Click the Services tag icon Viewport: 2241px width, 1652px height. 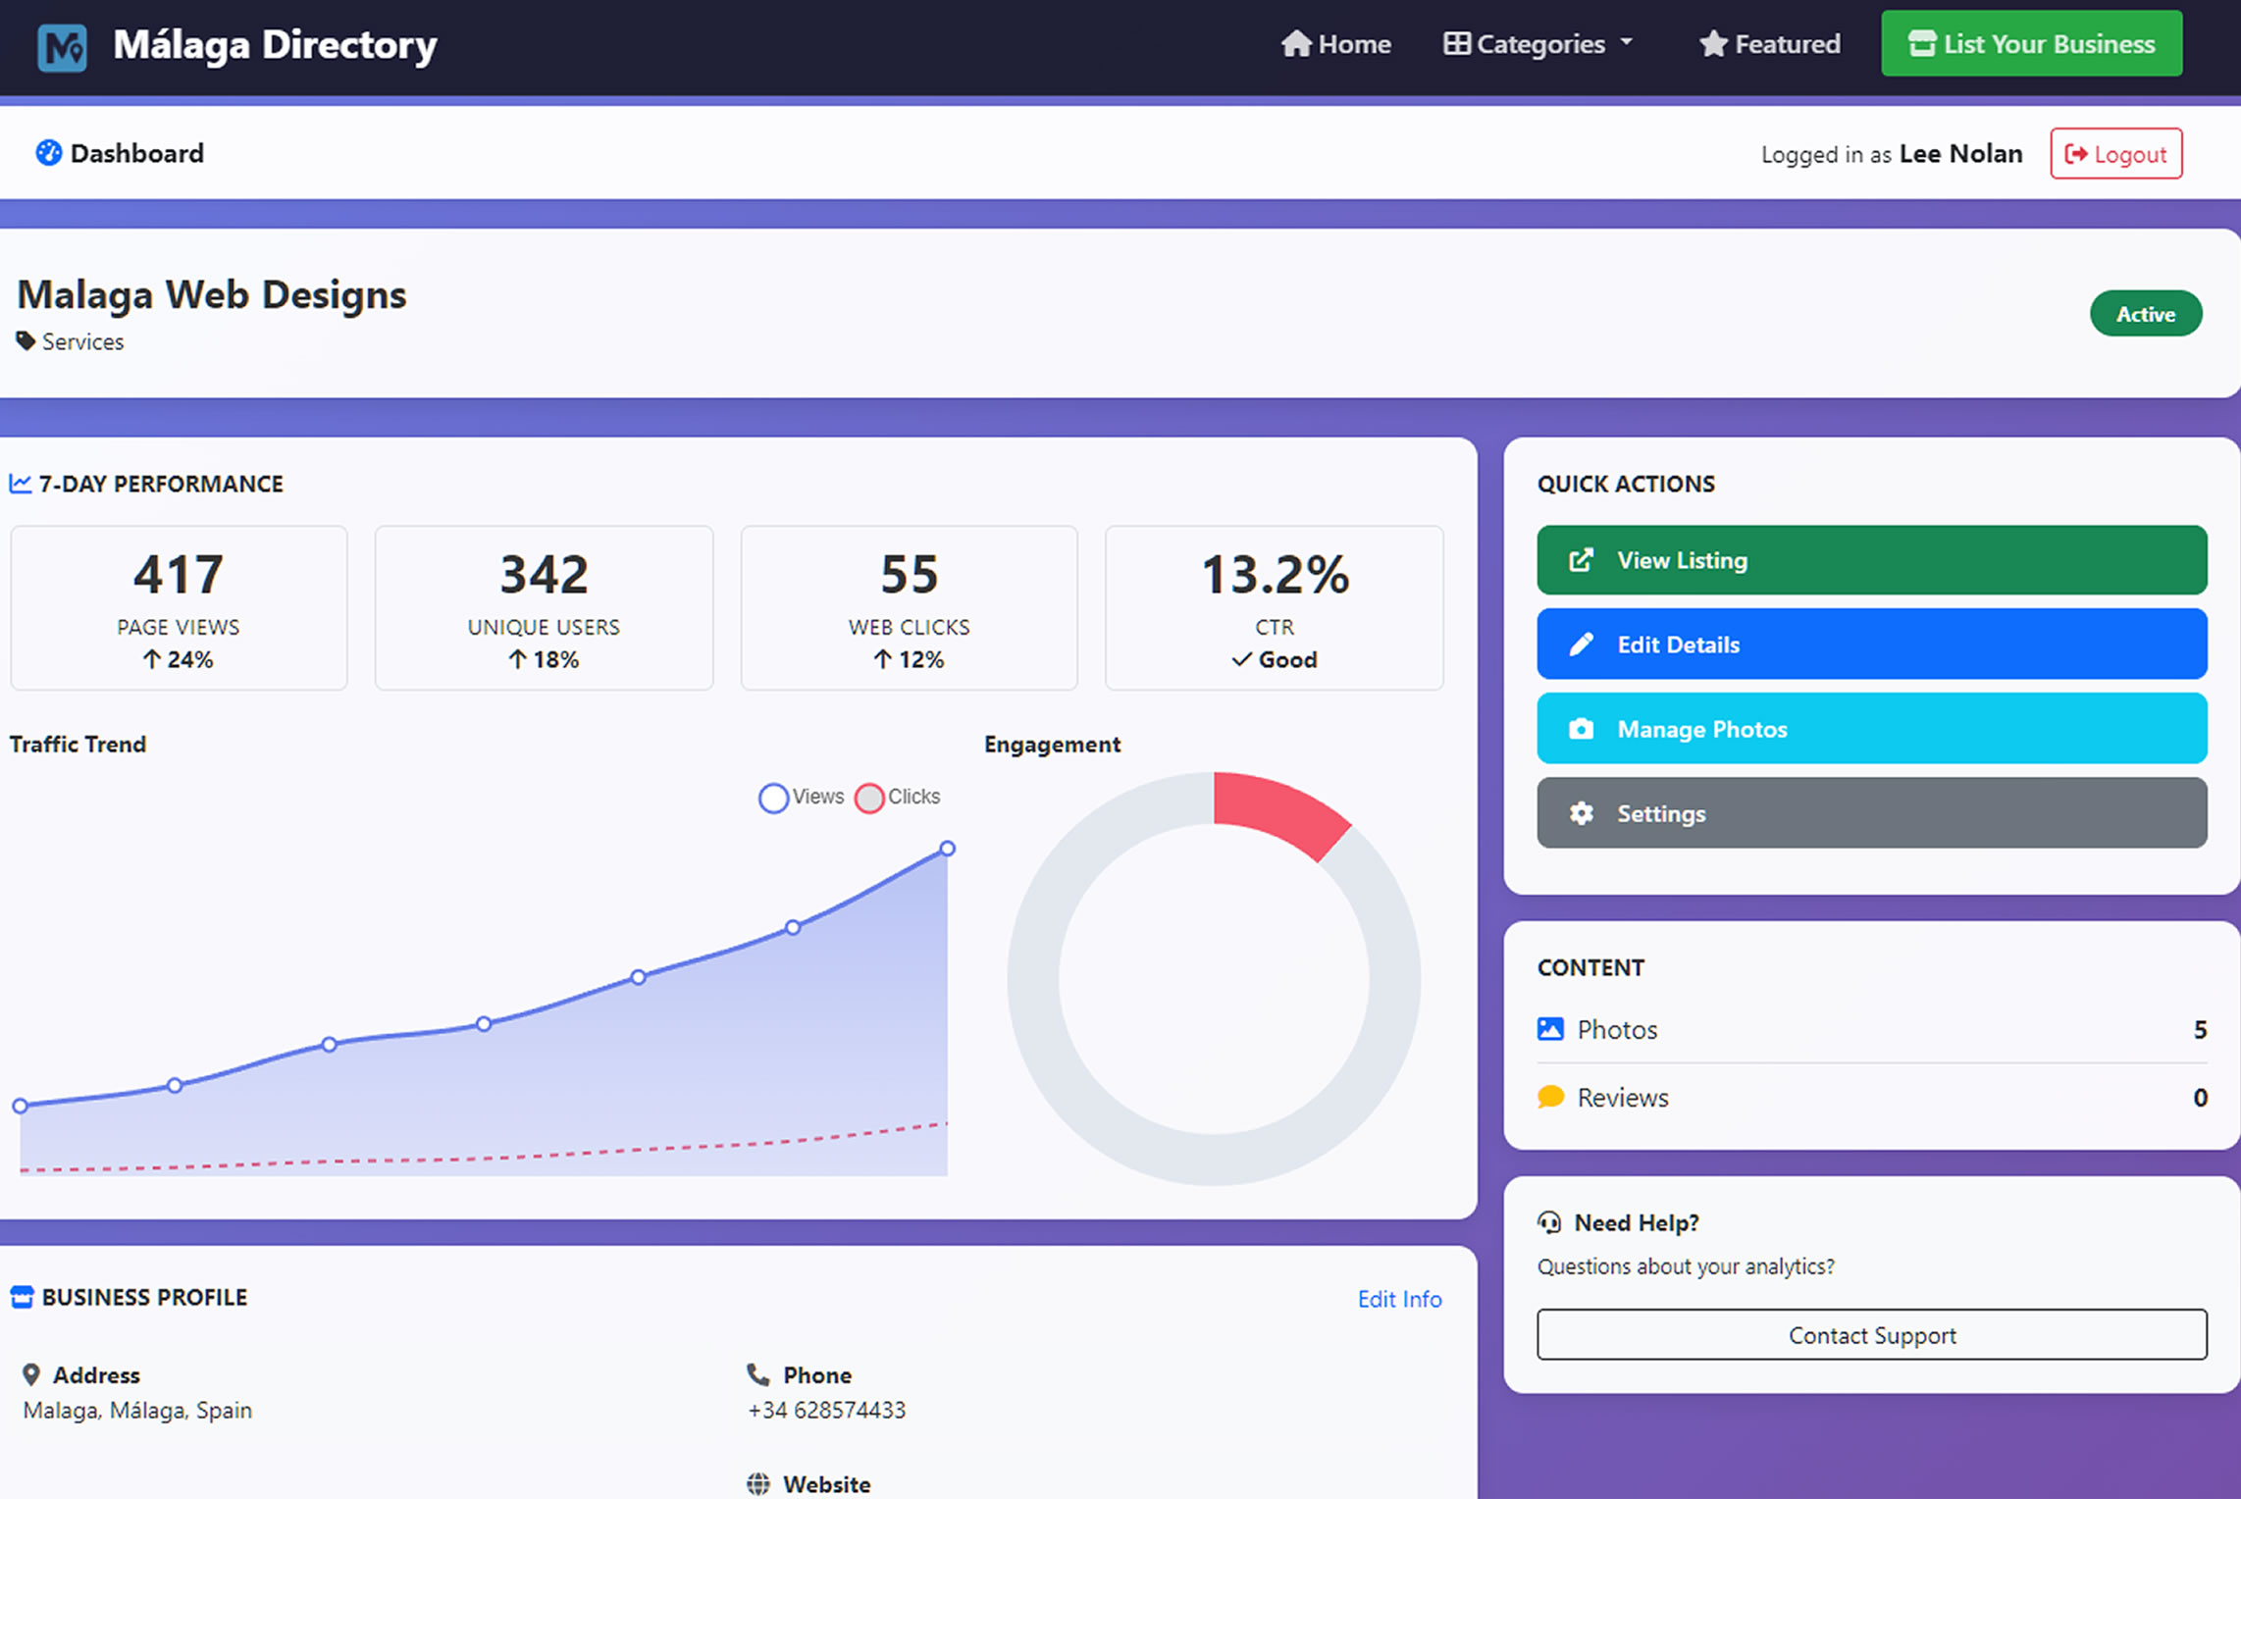point(26,341)
